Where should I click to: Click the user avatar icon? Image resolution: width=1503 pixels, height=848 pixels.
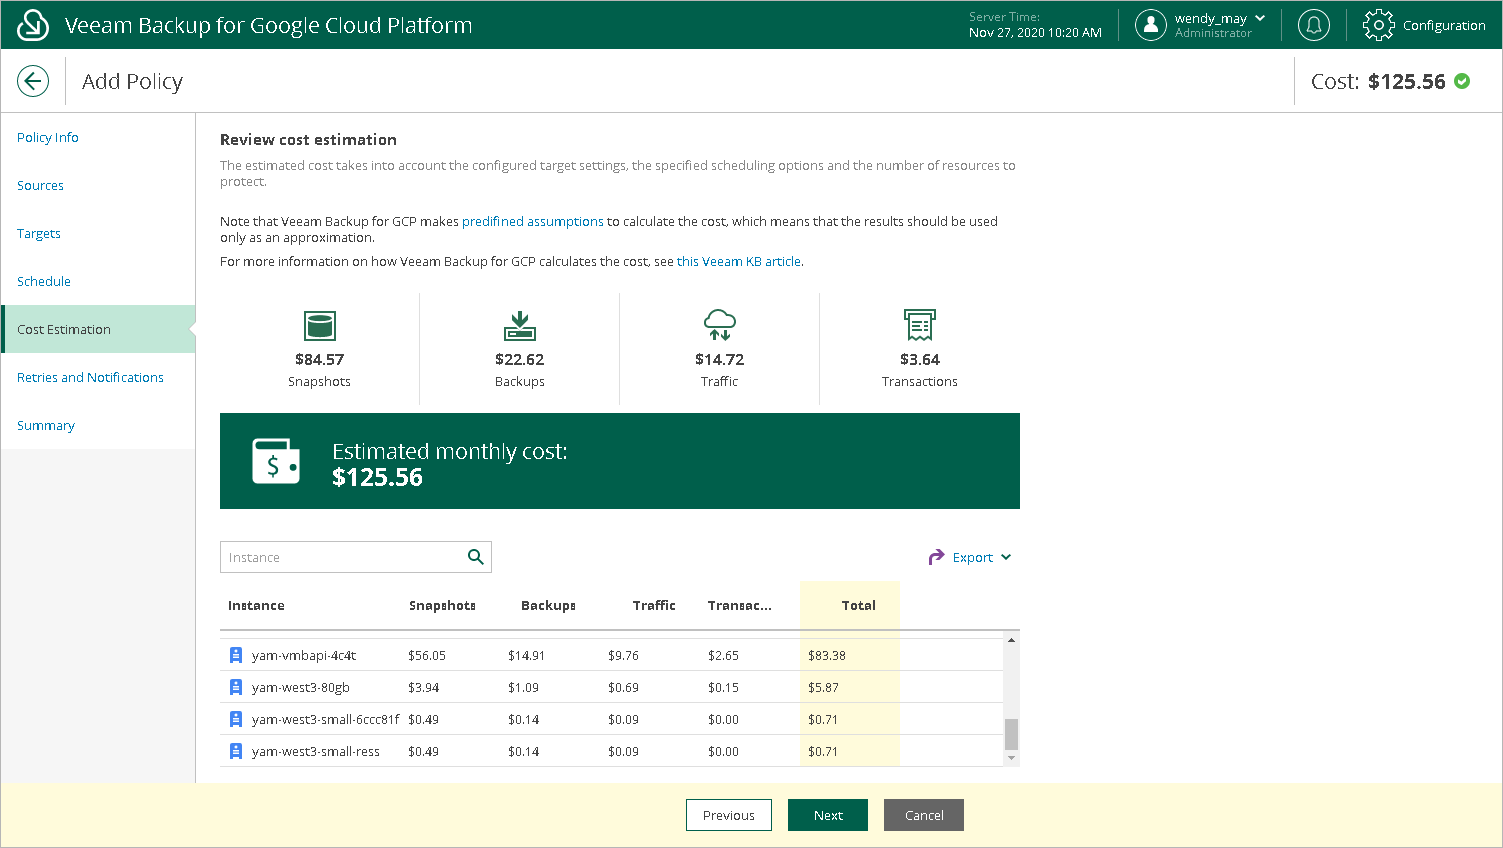point(1151,25)
